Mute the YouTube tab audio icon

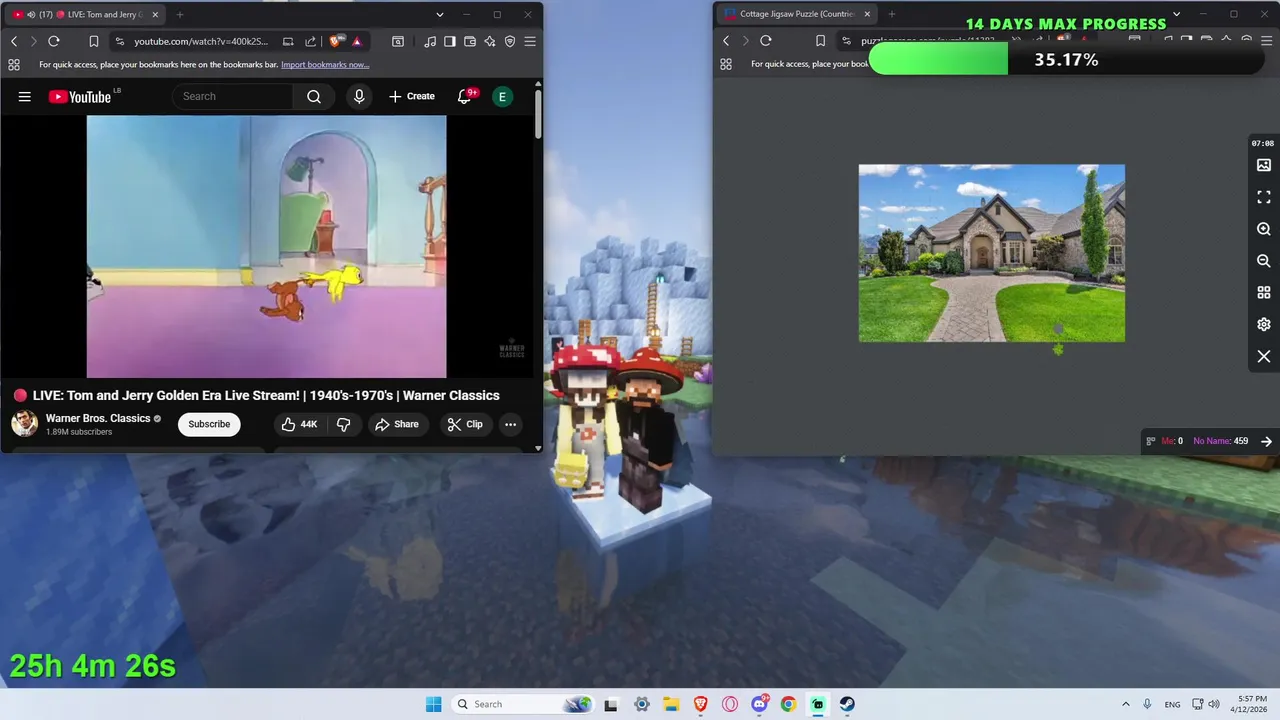[31, 15]
